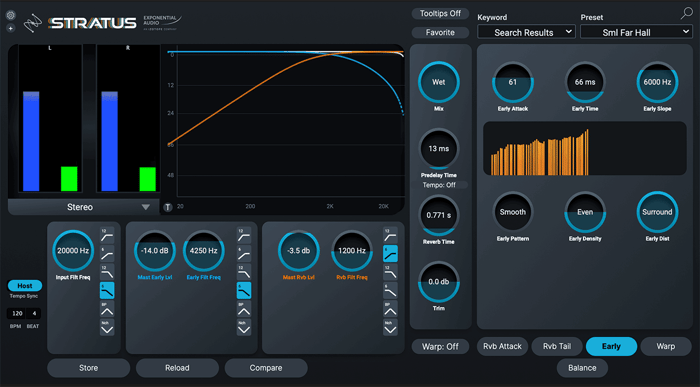This screenshot has height=387, width=700.
Task: Click the Early Attack 61 knob
Action: pyautogui.click(x=512, y=82)
